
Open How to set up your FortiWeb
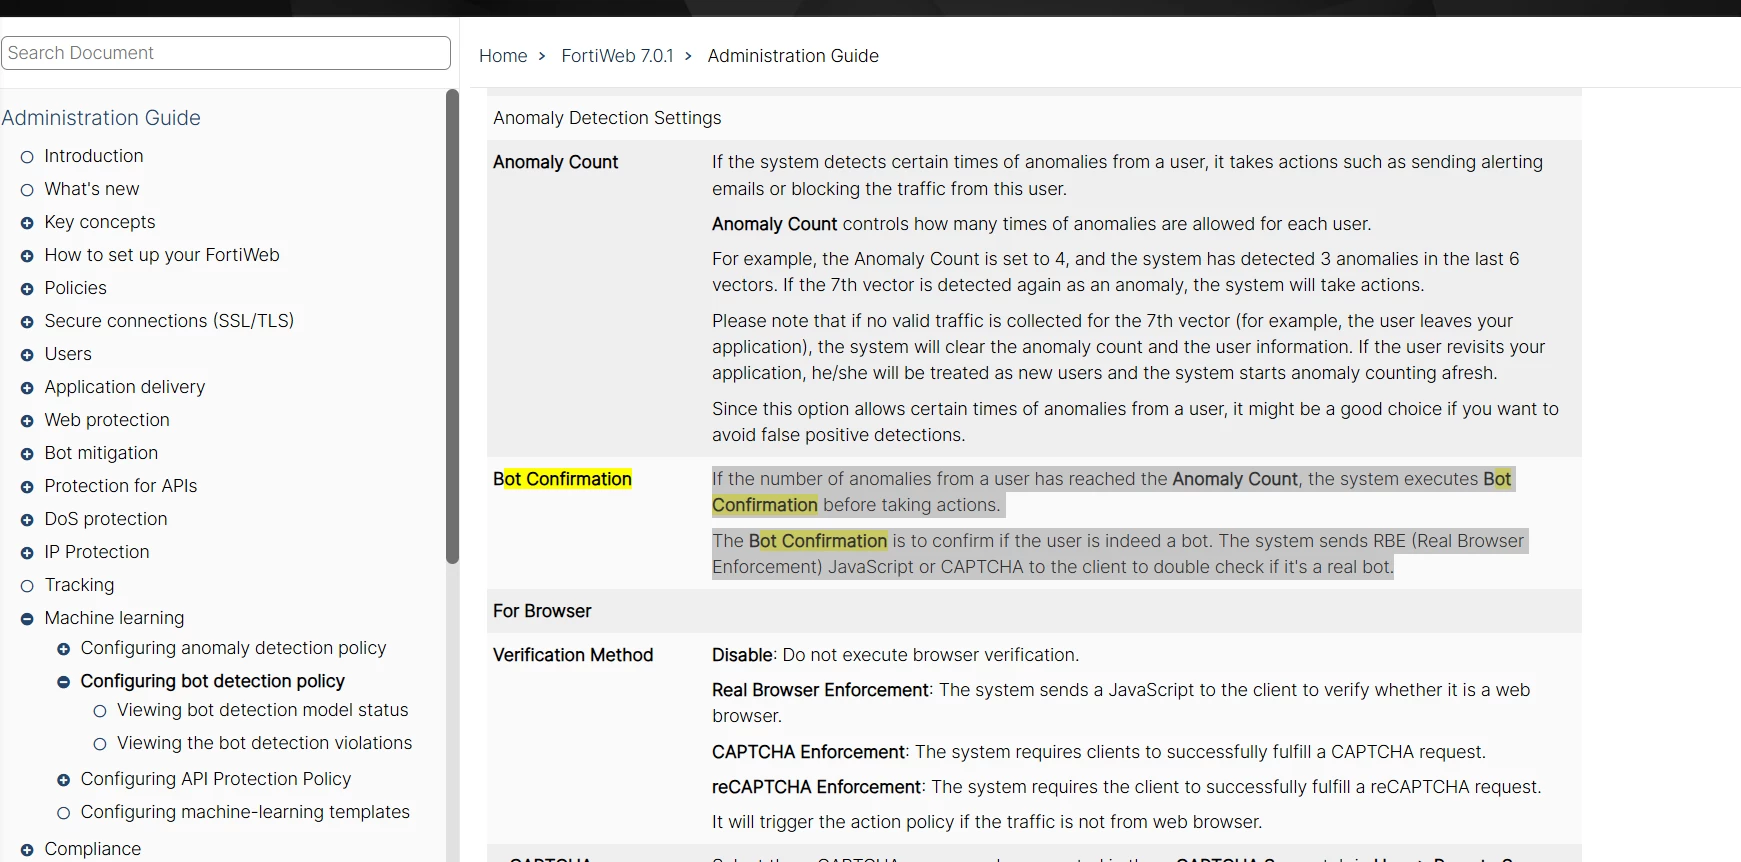pyautogui.click(x=162, y=255)
